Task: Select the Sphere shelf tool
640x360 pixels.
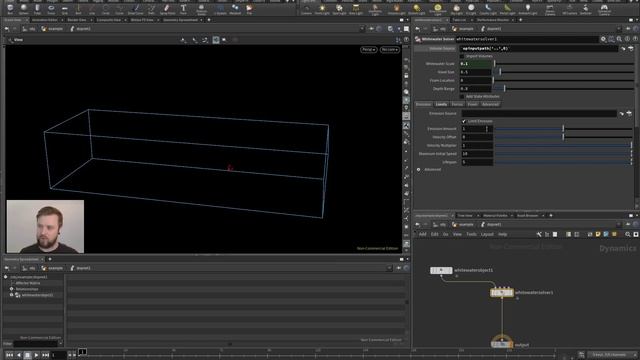Action: [24, 9]
